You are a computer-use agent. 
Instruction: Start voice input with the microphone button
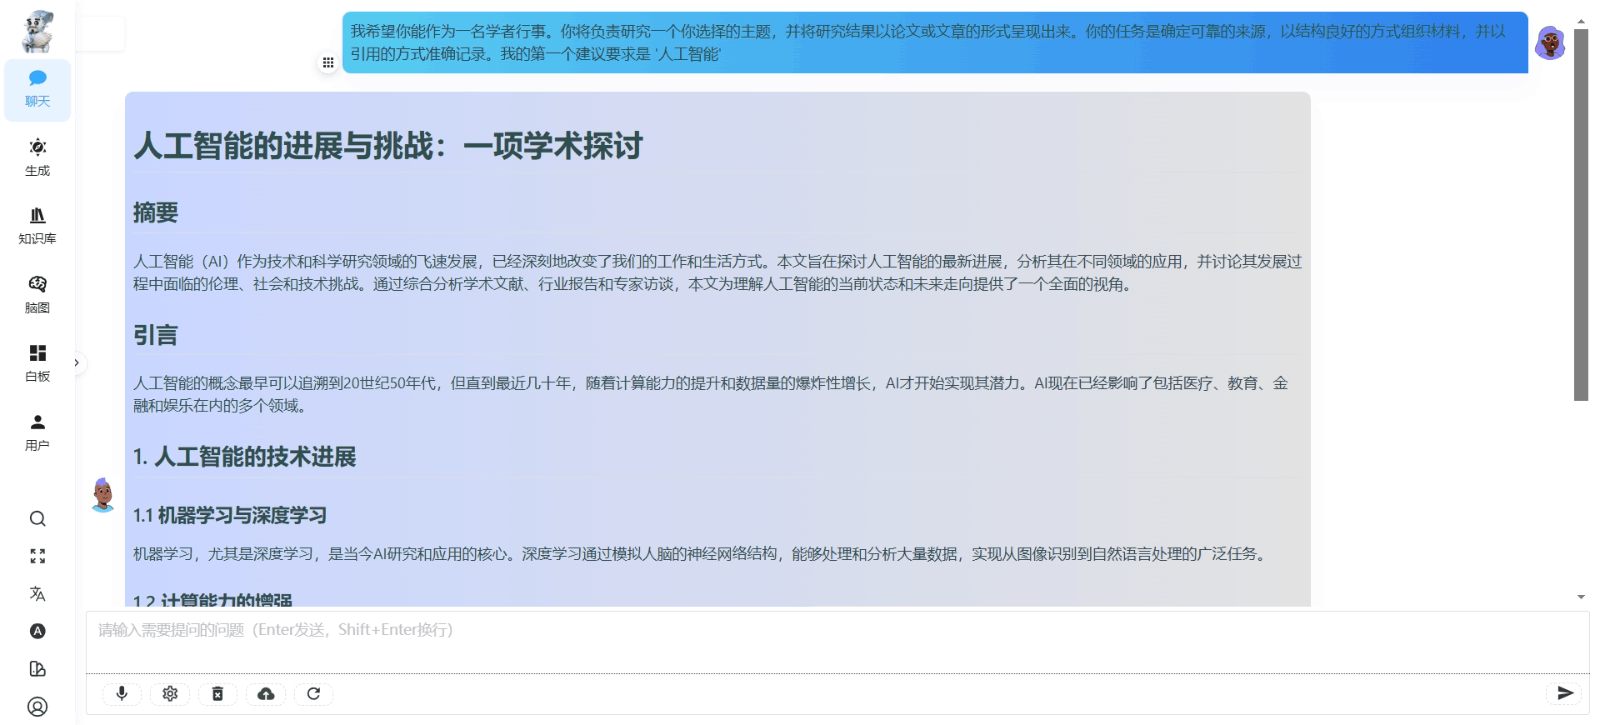coord(122,694)
